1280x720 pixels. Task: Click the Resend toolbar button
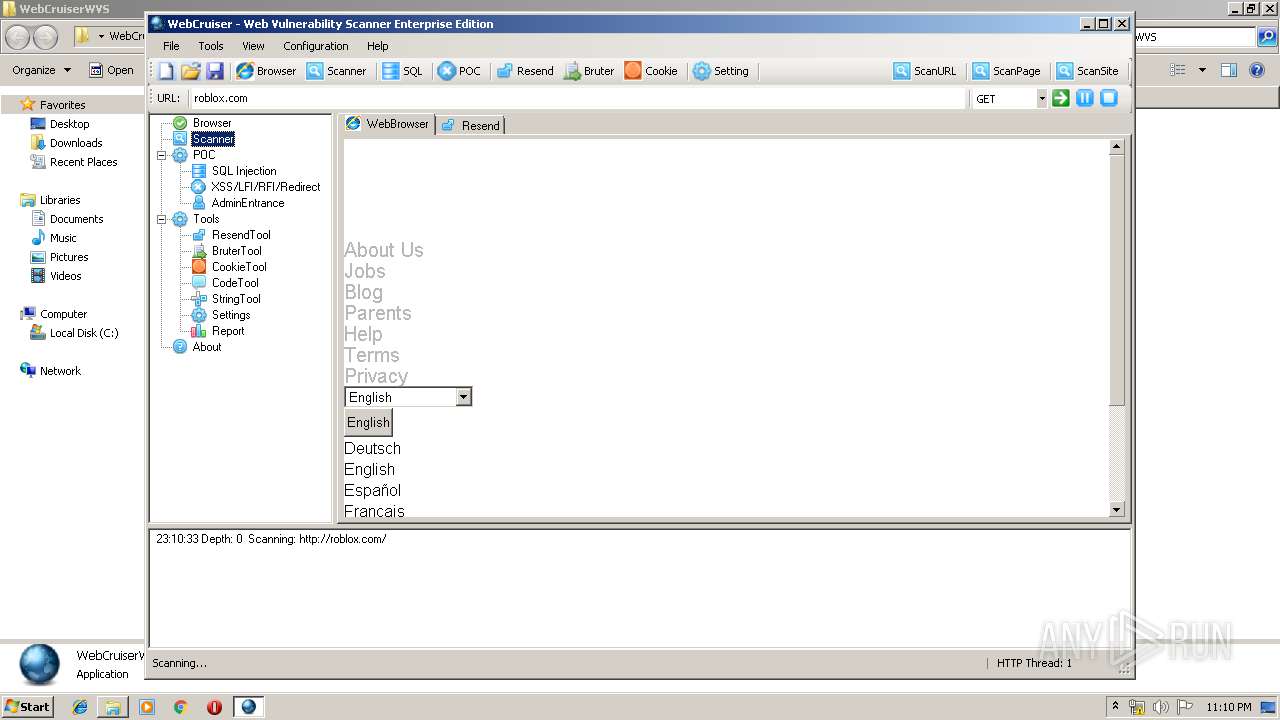(x=525, y=71)
